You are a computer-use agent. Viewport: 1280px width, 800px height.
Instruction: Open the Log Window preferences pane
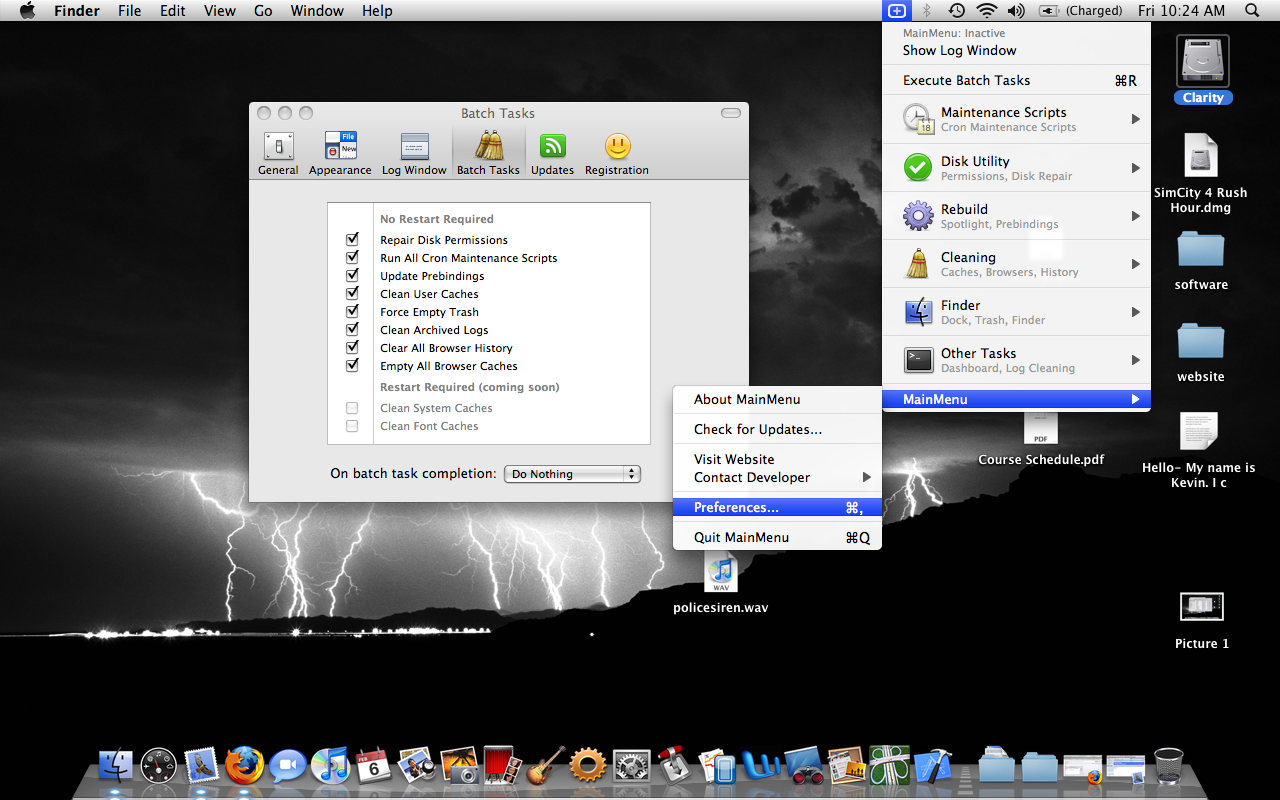point(414,154)
